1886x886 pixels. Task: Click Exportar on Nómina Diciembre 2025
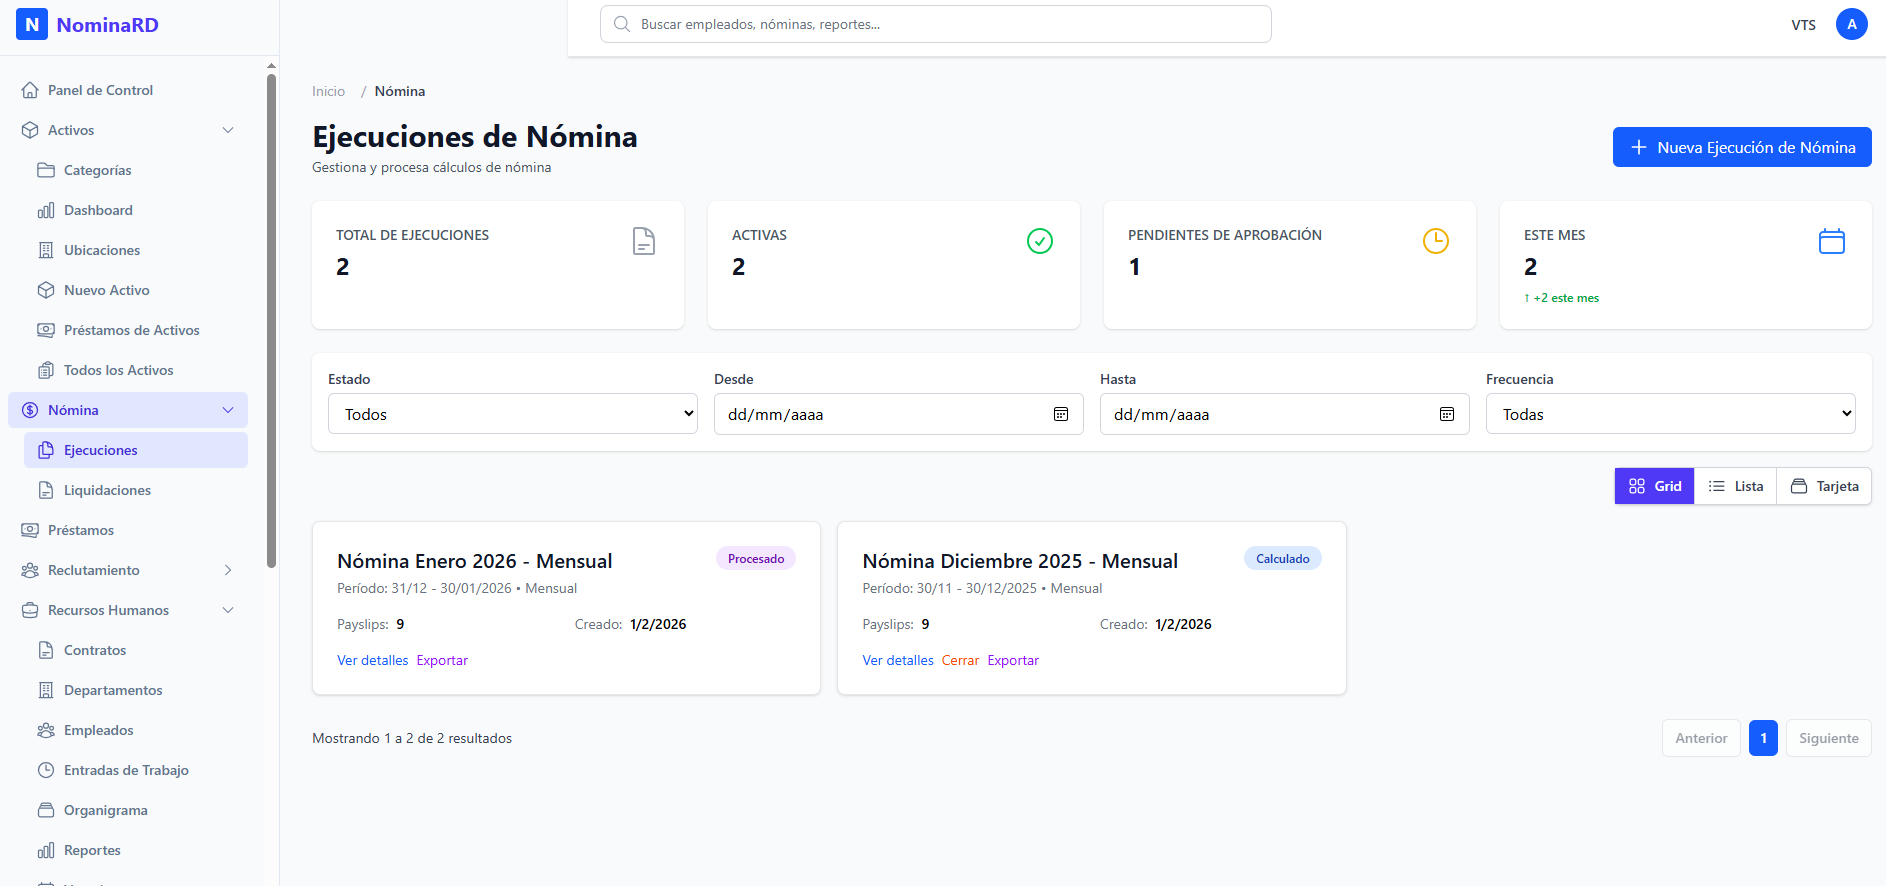click(1013, 660)
